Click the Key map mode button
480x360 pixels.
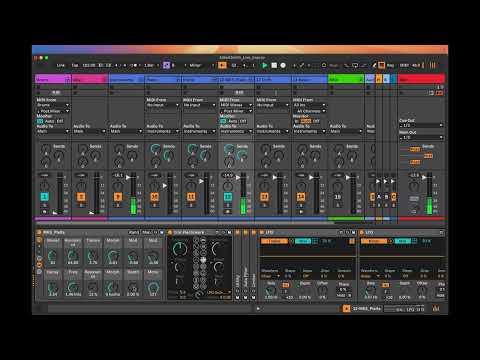[390, 66]
